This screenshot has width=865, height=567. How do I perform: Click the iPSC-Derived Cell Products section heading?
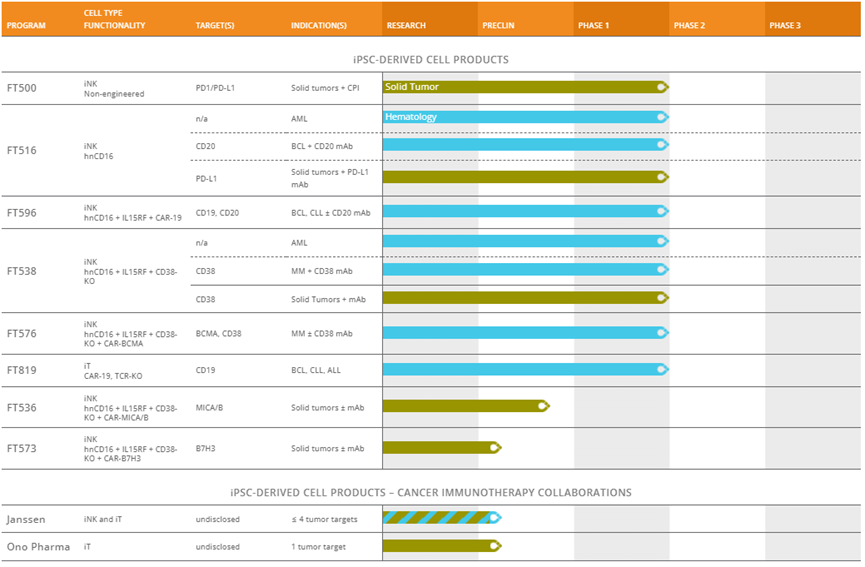click(x=431, y=60)
